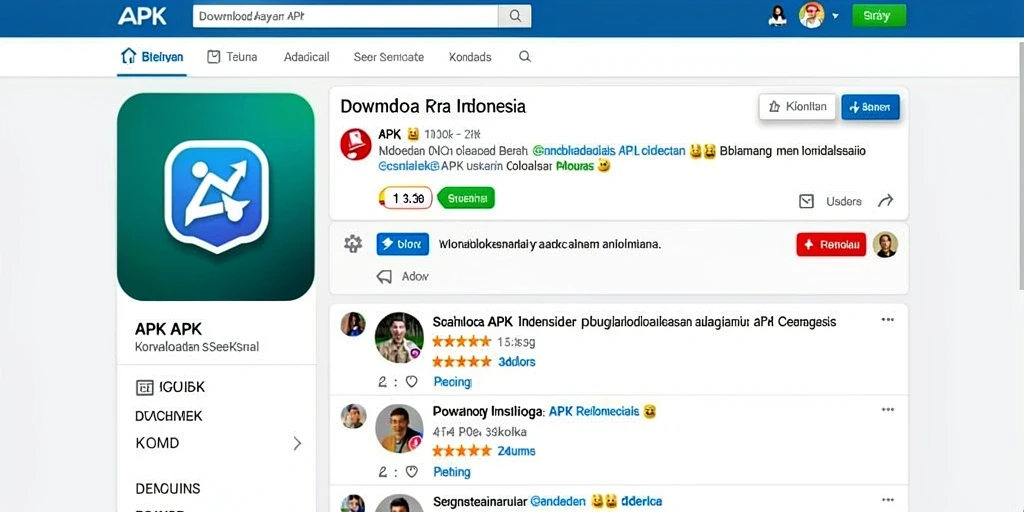Click the APK Reilomecials link
Screen dimensions: 1024x512
594,411
